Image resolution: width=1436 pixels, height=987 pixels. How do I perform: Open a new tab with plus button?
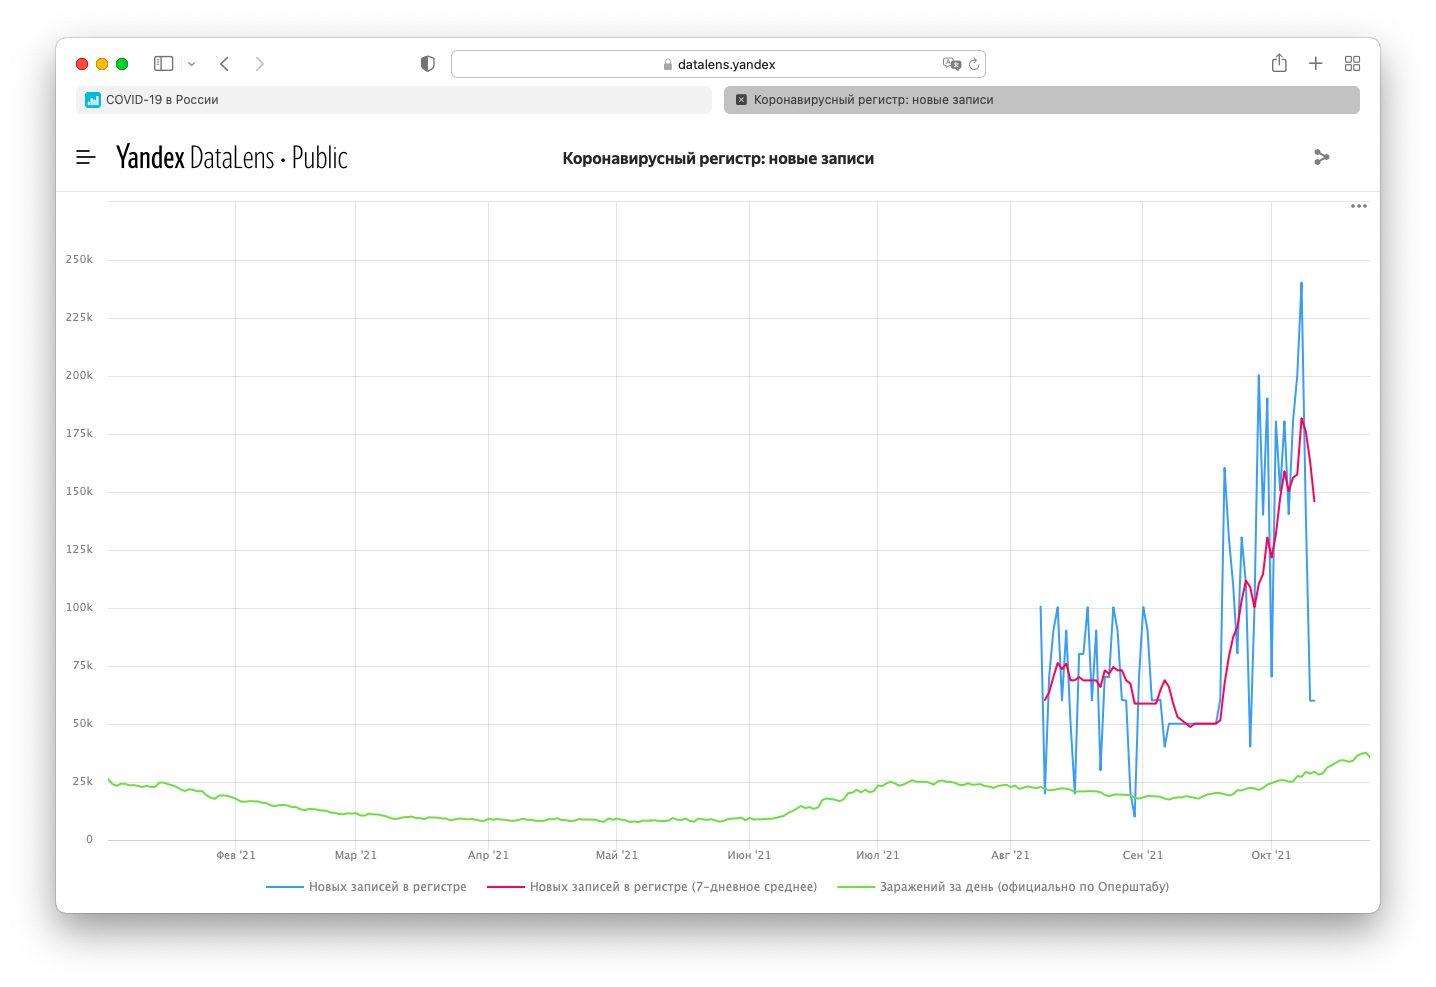coord(1316,63)
